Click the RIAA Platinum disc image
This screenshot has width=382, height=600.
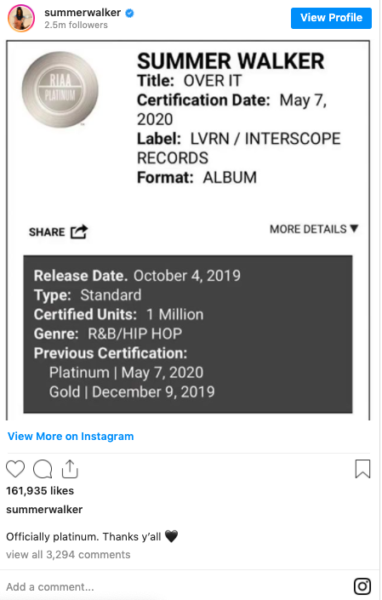tap(60, 89)
